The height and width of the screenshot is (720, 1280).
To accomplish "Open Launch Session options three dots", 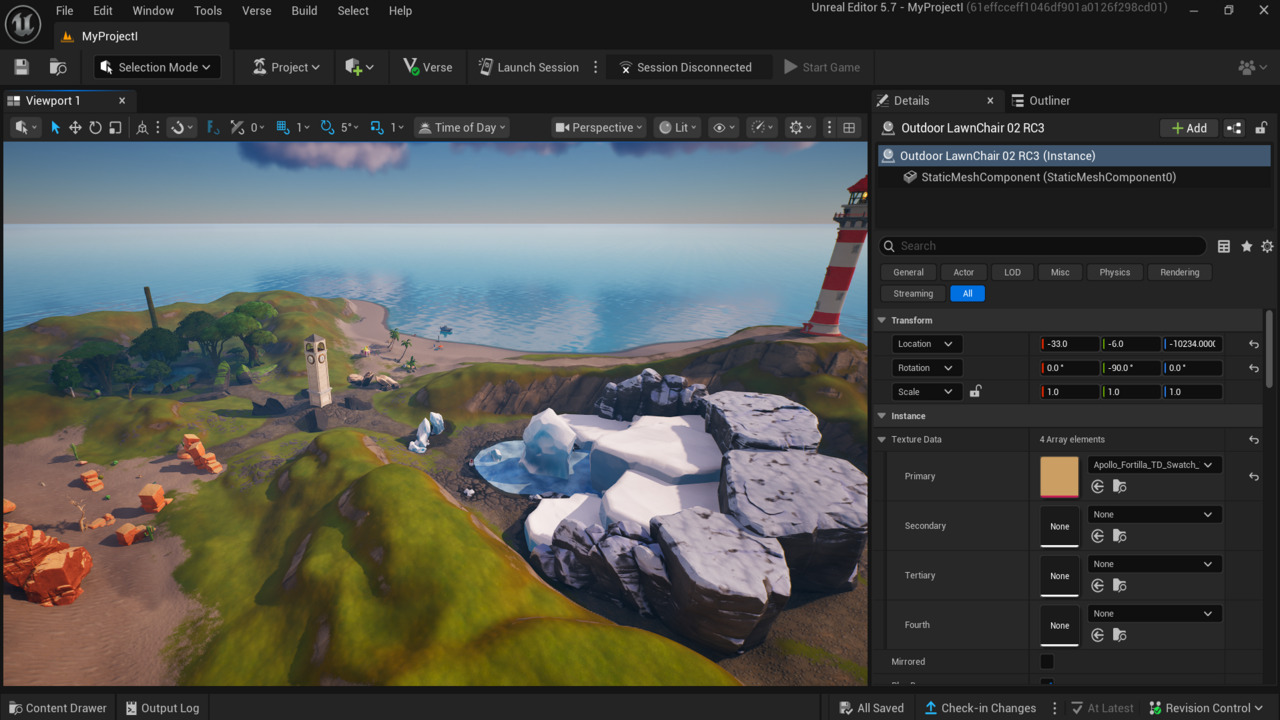I will point(596,67).
